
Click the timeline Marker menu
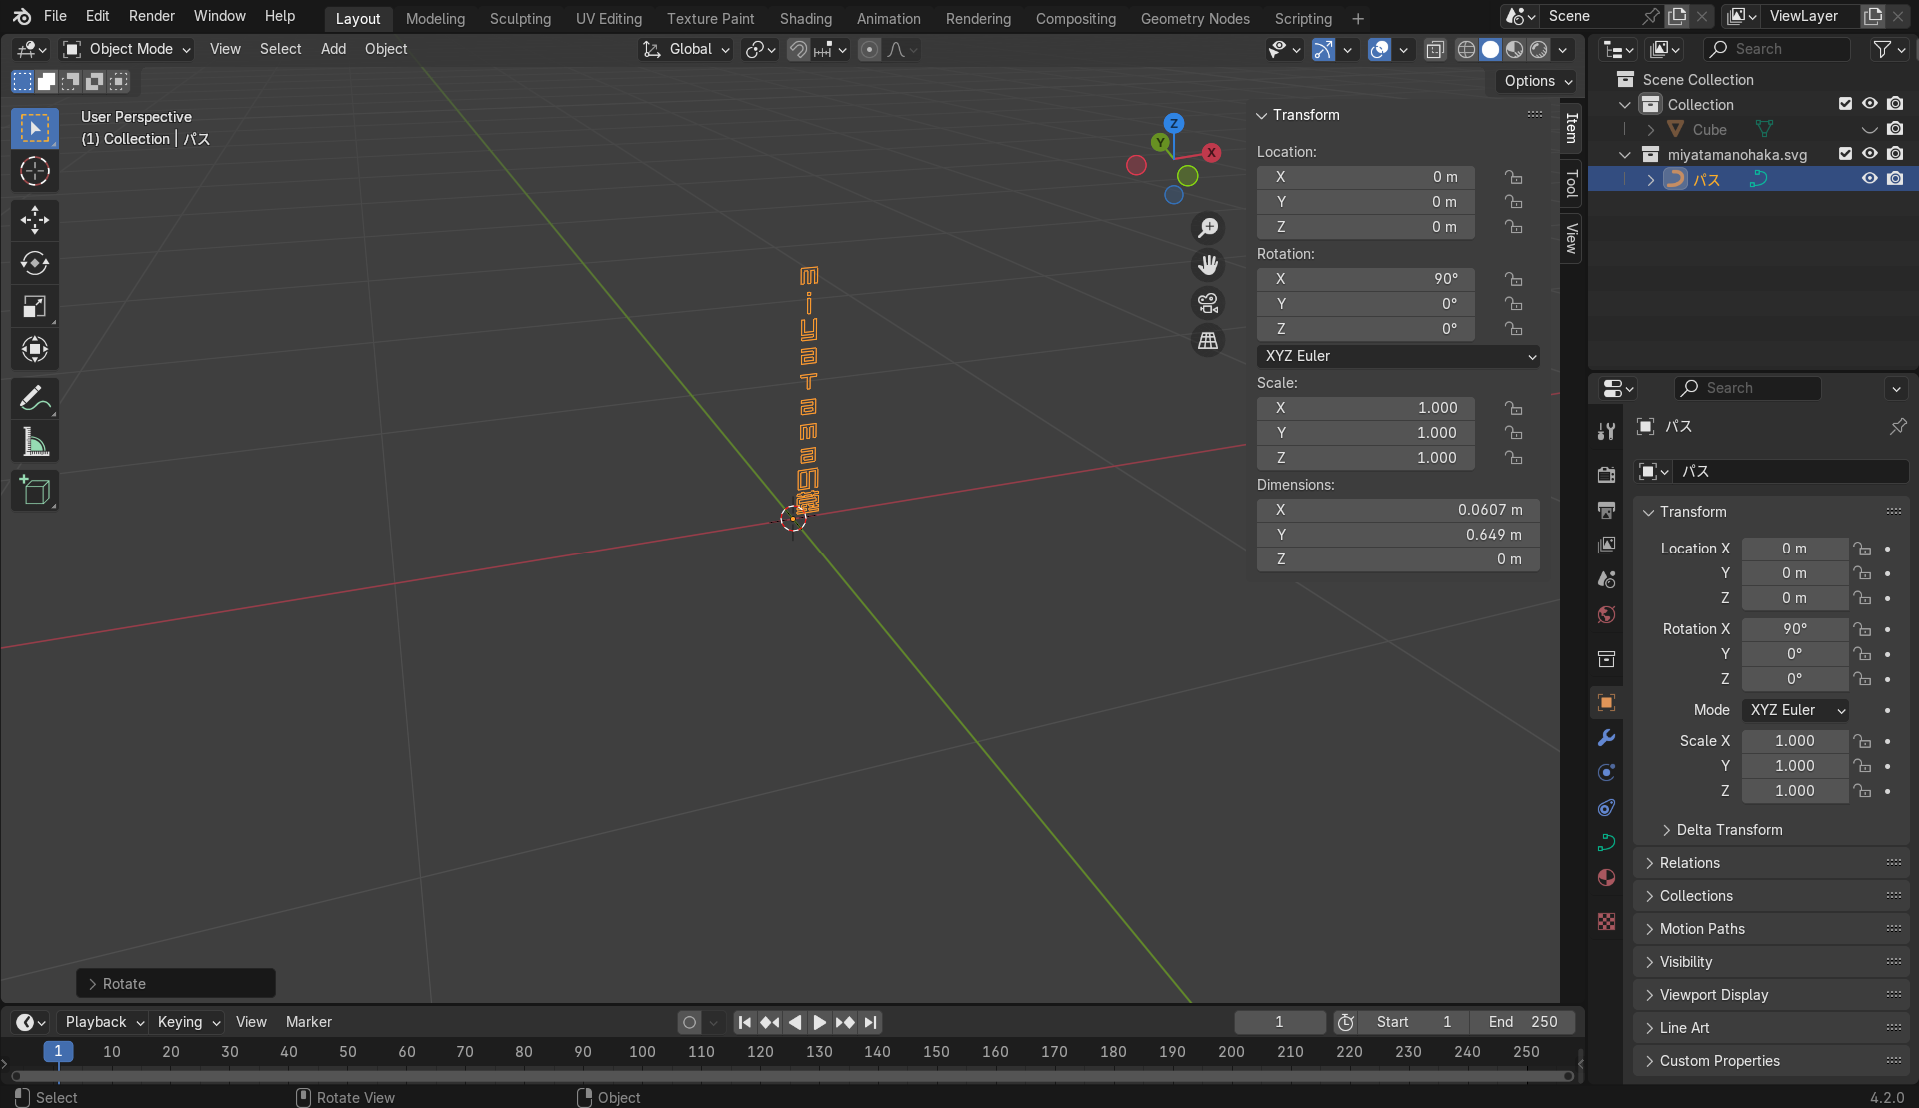click(308, 1022)
